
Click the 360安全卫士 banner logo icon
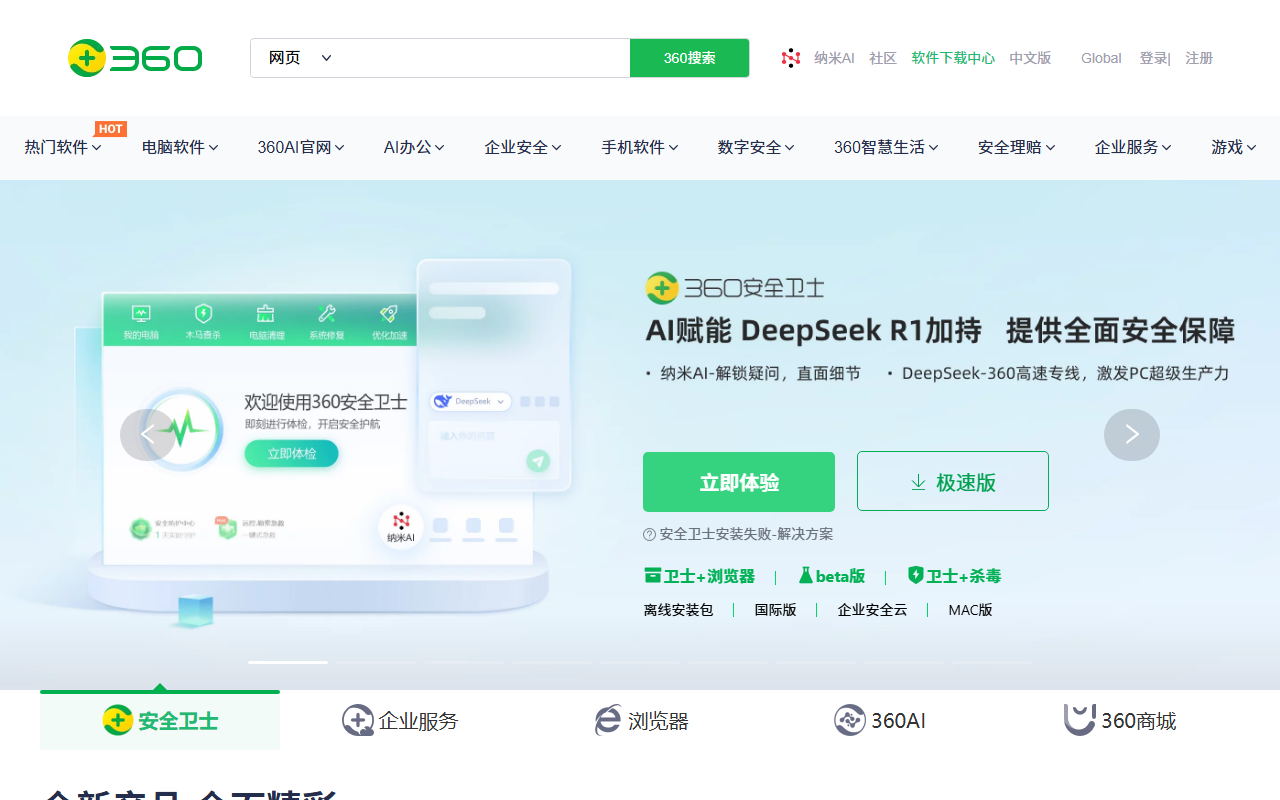point(662,288)
